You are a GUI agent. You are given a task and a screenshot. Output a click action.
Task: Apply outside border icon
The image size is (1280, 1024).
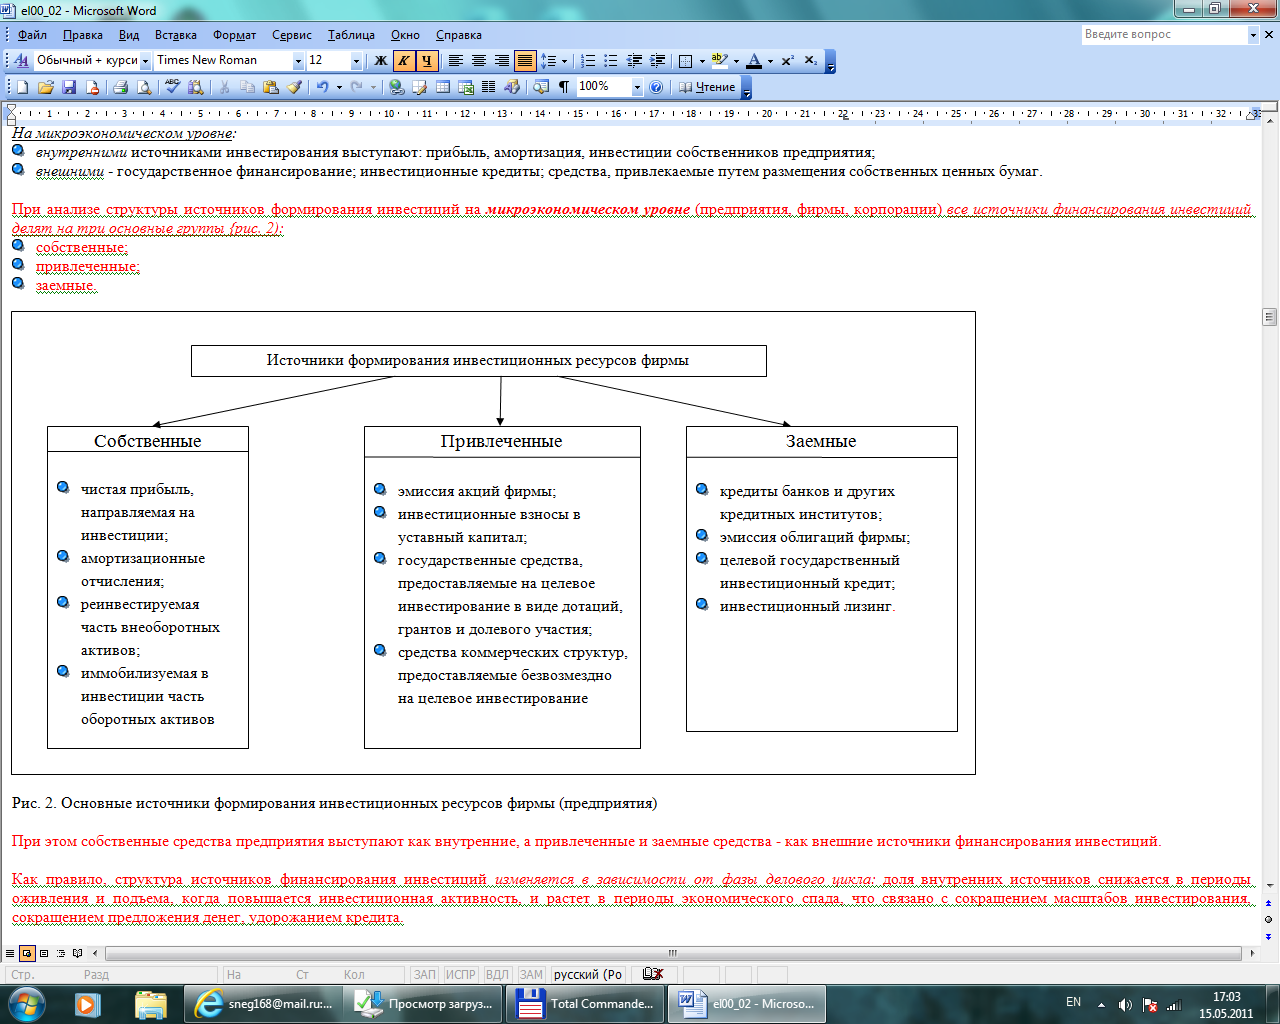coord(686,61)
